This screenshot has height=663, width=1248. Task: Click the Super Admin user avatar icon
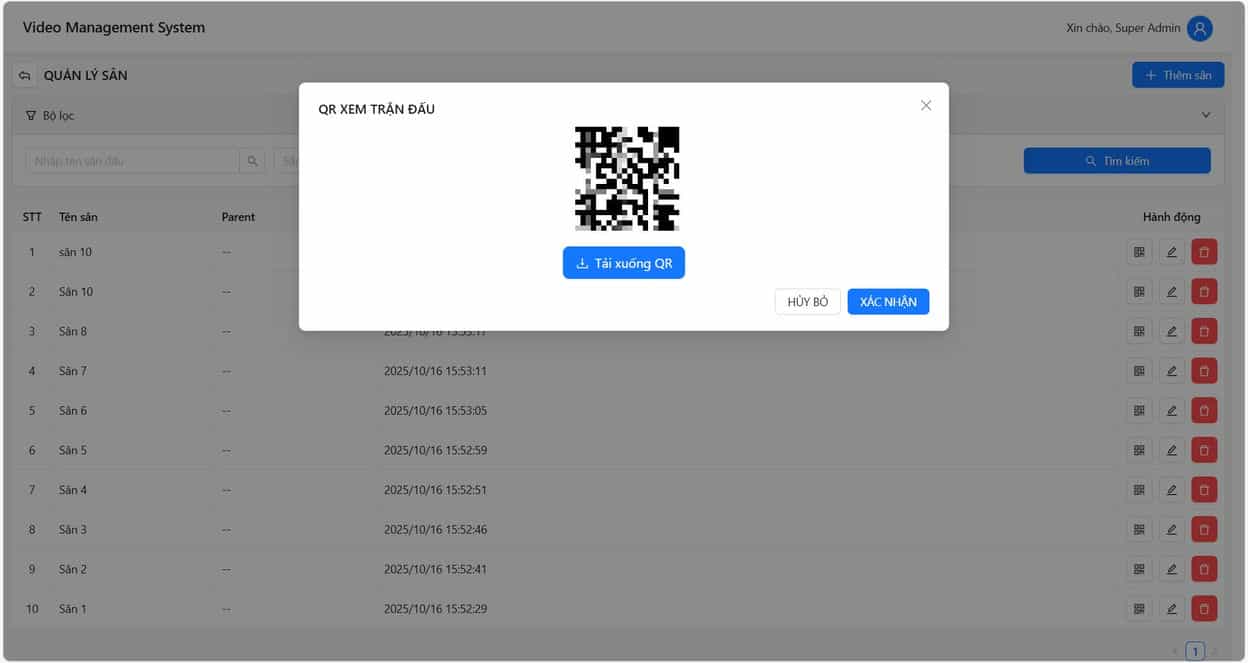(1199, 29)
